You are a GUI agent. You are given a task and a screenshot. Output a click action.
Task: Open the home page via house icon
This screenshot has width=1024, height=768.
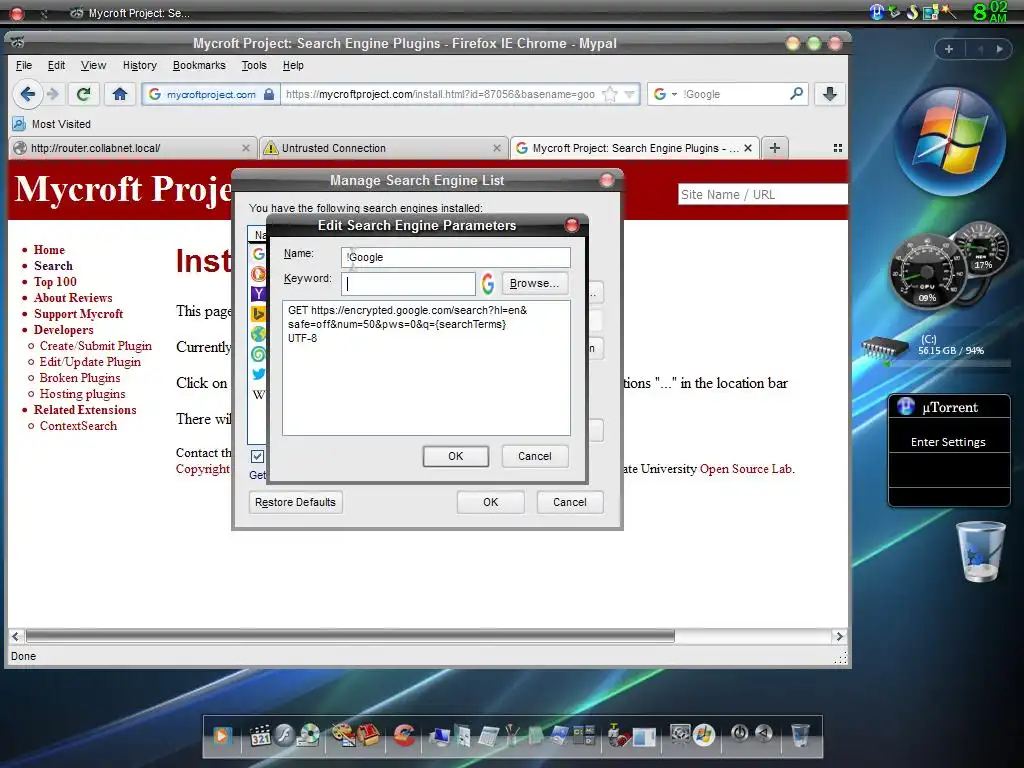click(120, 94)
